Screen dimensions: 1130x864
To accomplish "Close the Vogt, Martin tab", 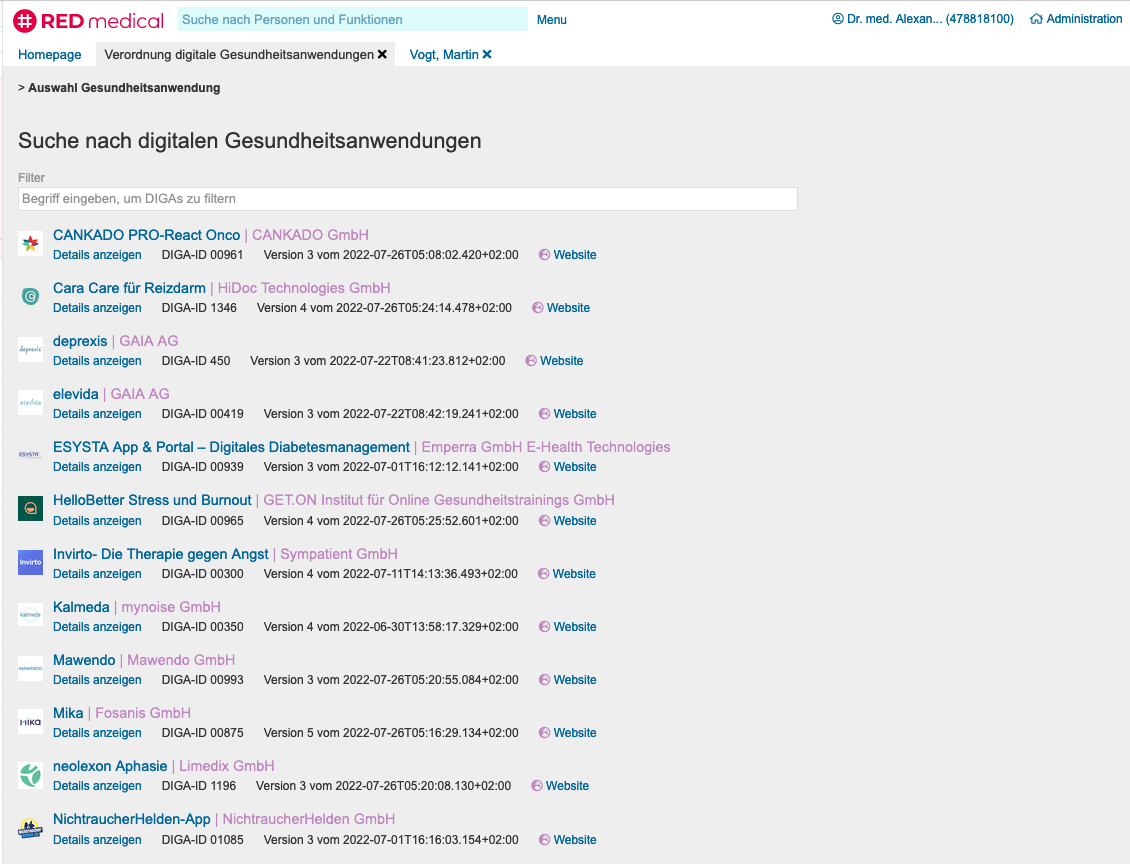I will click(x=487, y=55).
